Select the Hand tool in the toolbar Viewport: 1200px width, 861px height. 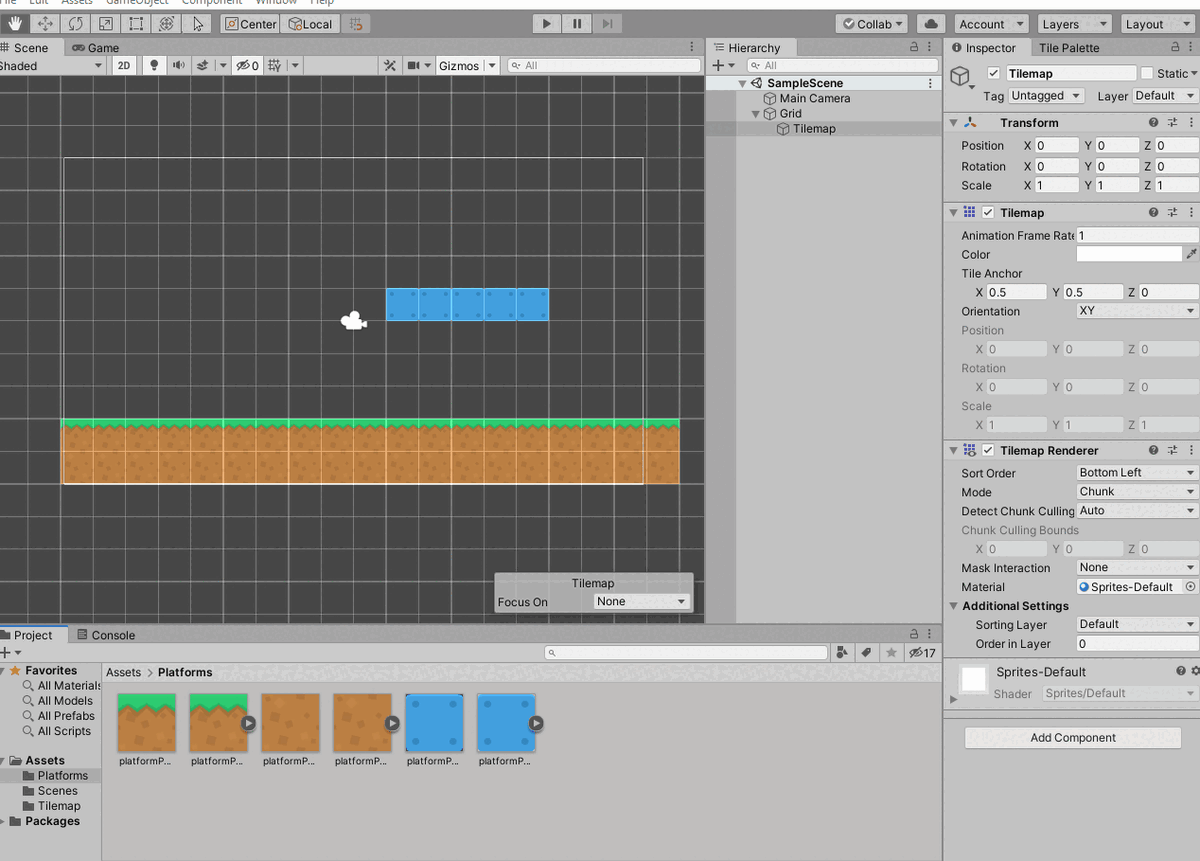coord(13,24)
